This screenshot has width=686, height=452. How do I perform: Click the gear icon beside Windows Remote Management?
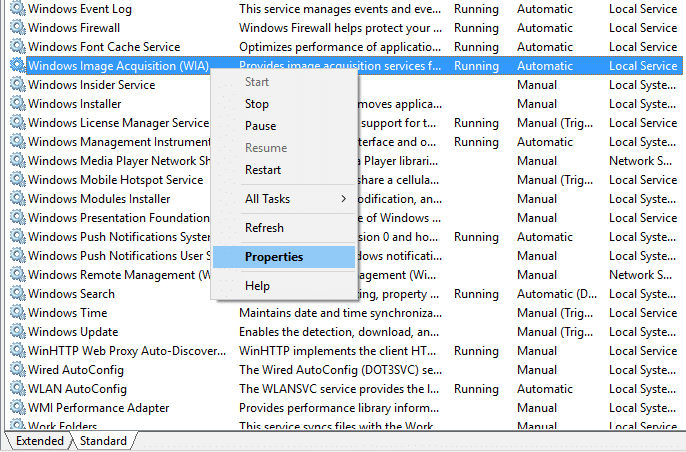18,275
